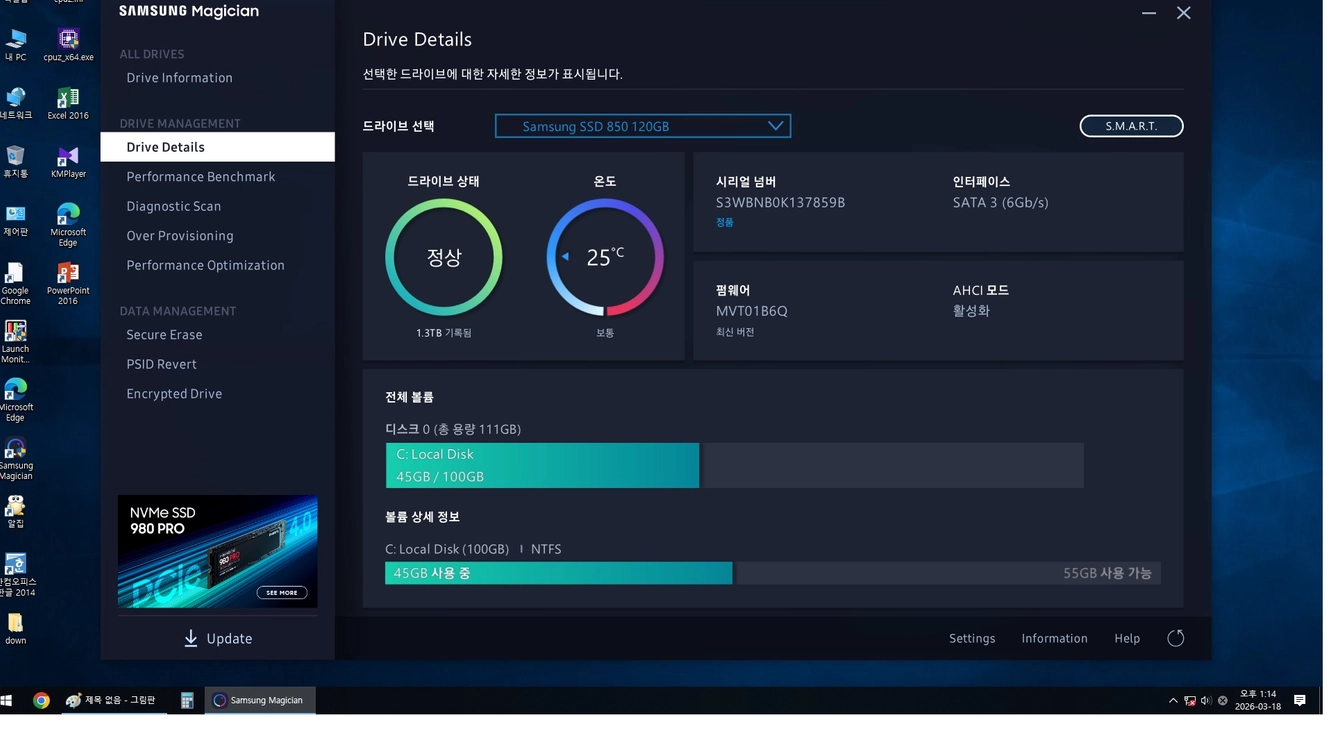Select the Launch Monit... desktop shortcut
This screenshot has width=1333, height=750.
16,342
